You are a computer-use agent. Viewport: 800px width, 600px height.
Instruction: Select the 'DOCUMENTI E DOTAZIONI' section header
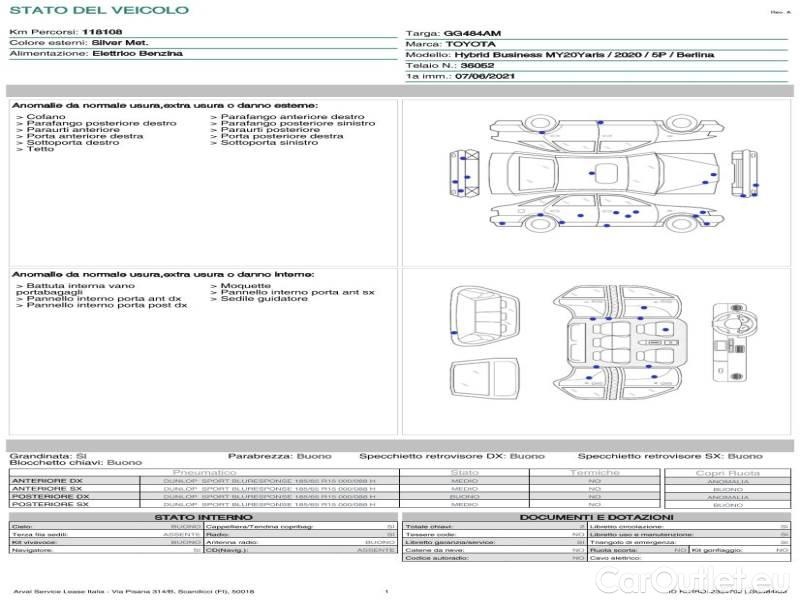click(x=596, y=517)
